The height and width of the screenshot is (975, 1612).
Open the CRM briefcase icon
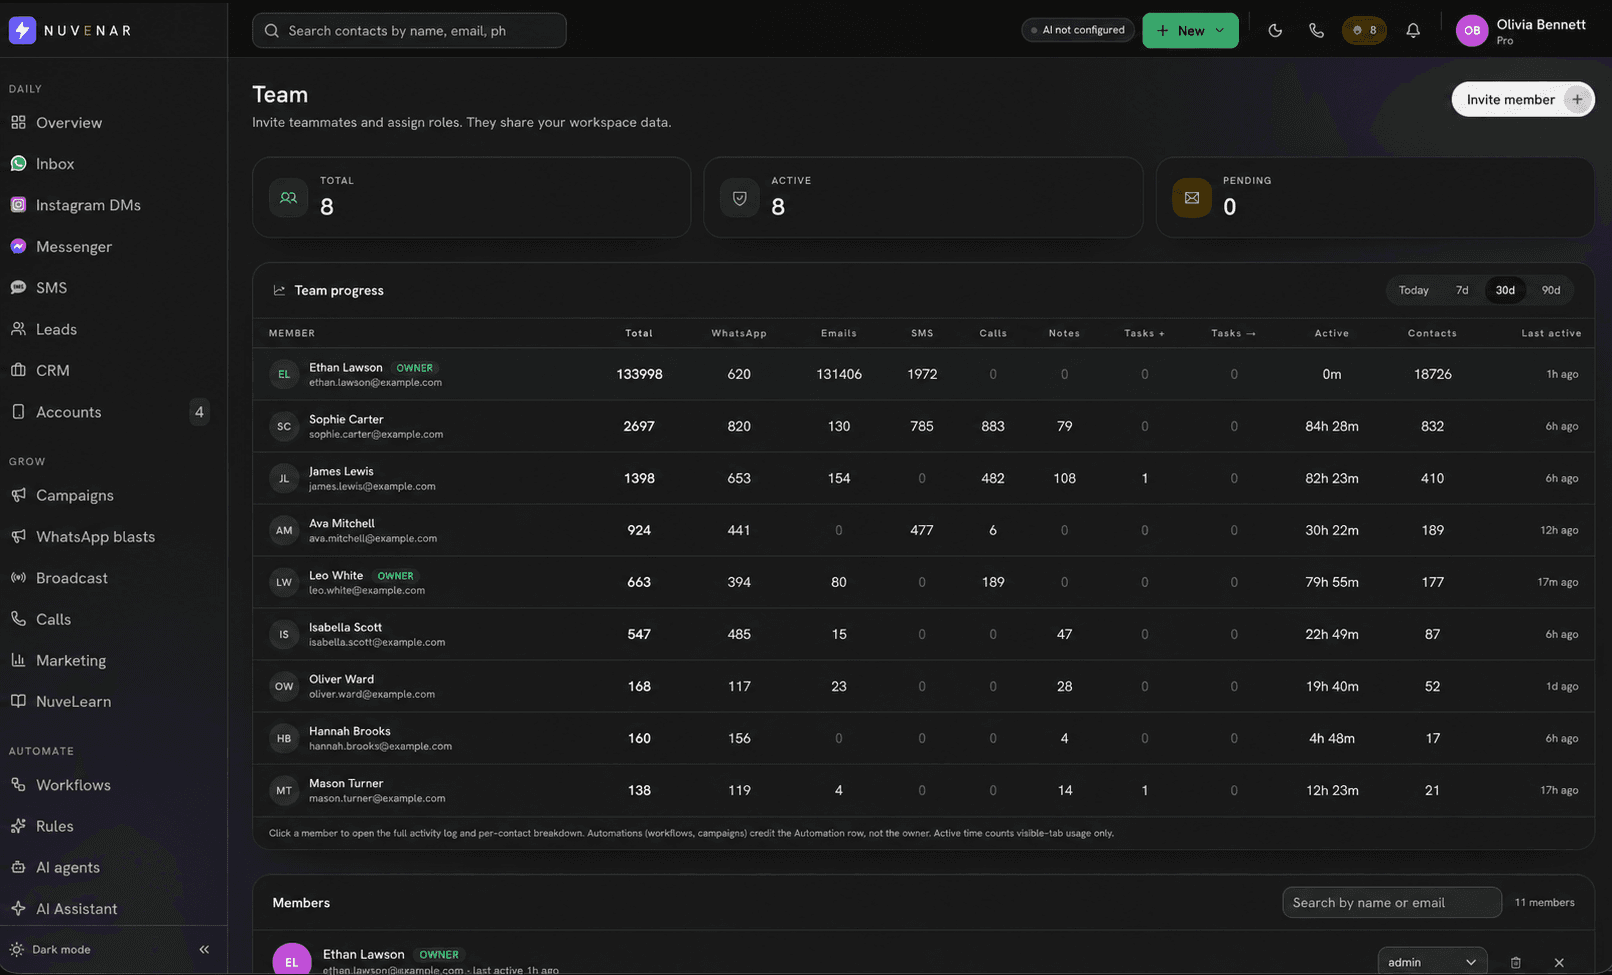click(x=18, y=370)
